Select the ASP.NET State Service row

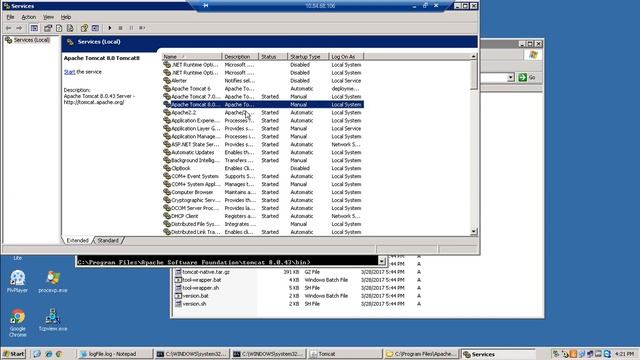click(263, 144)
